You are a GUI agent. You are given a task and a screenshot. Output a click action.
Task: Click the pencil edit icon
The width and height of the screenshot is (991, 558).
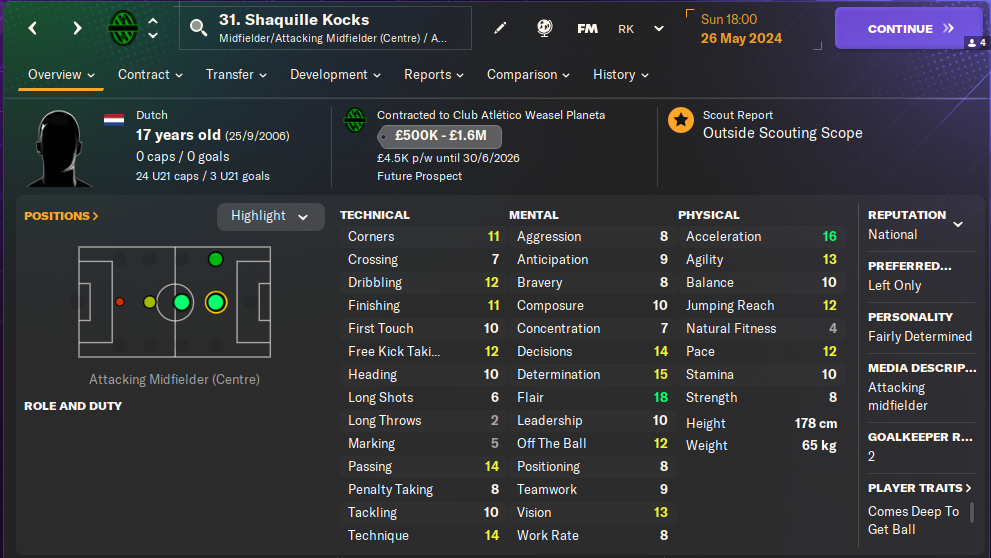click(x=500, y=28)
